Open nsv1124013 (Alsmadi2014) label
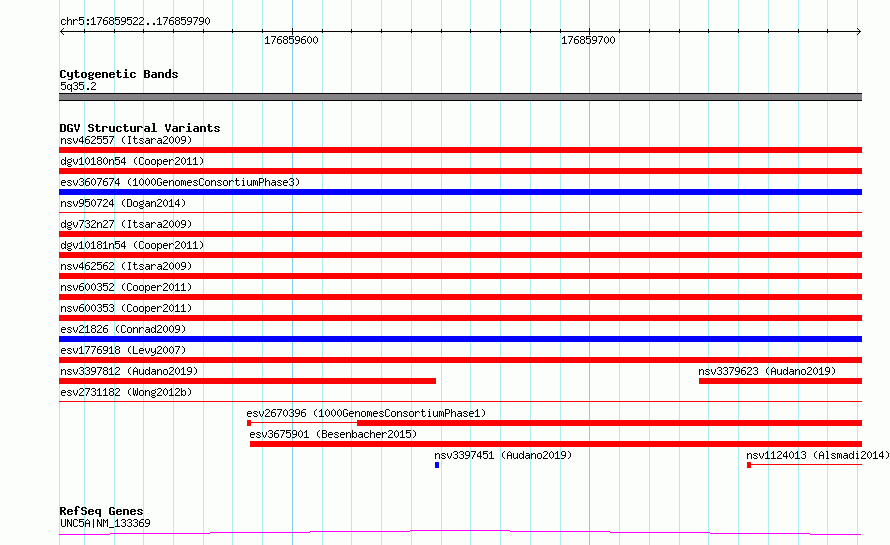The height and width of the screenshot is (545, 890). 818,455
